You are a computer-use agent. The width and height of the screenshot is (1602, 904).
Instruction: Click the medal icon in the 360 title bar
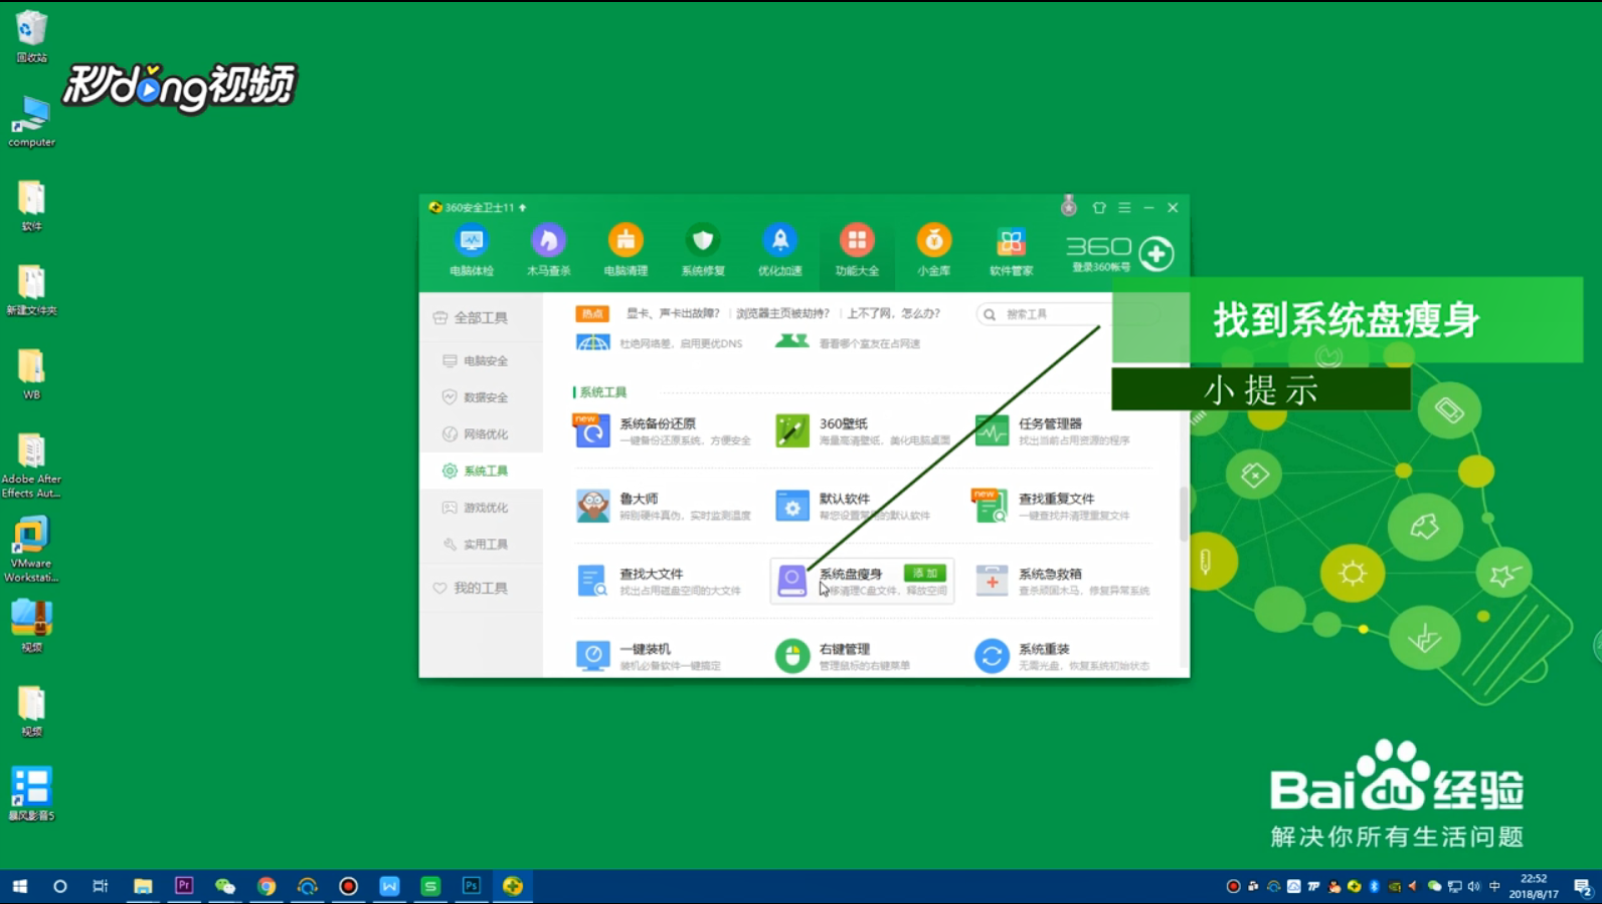click(x=1069, y=206)
